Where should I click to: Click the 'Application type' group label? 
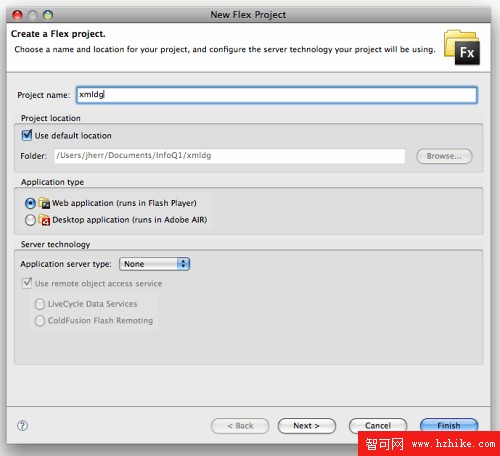pyautogui.click(x=52, y=182)
